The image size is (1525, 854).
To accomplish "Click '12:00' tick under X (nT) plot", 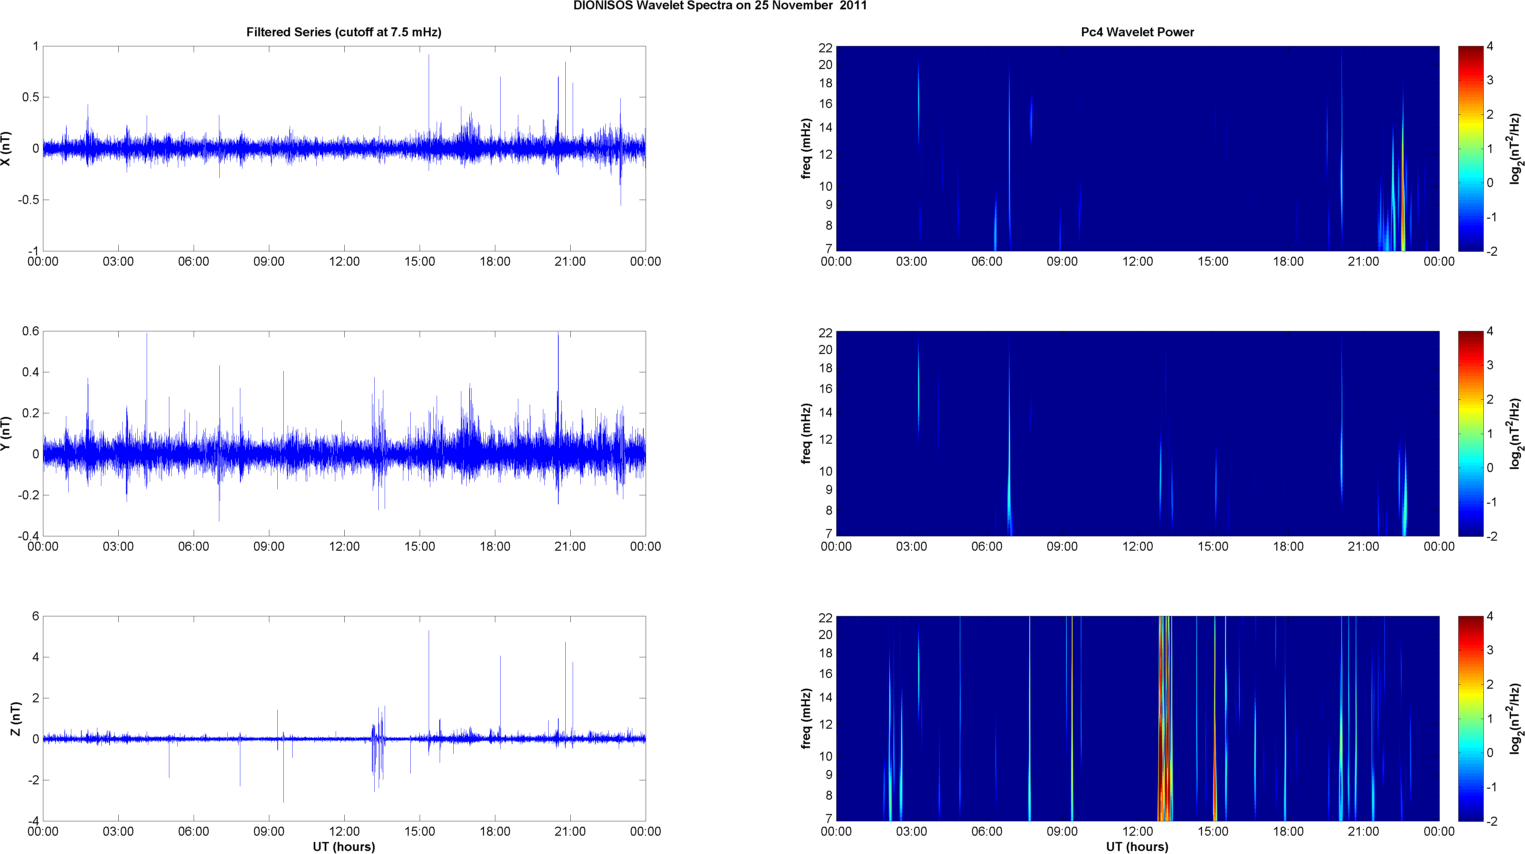I will pyautogui.click(x=344, y=262).
